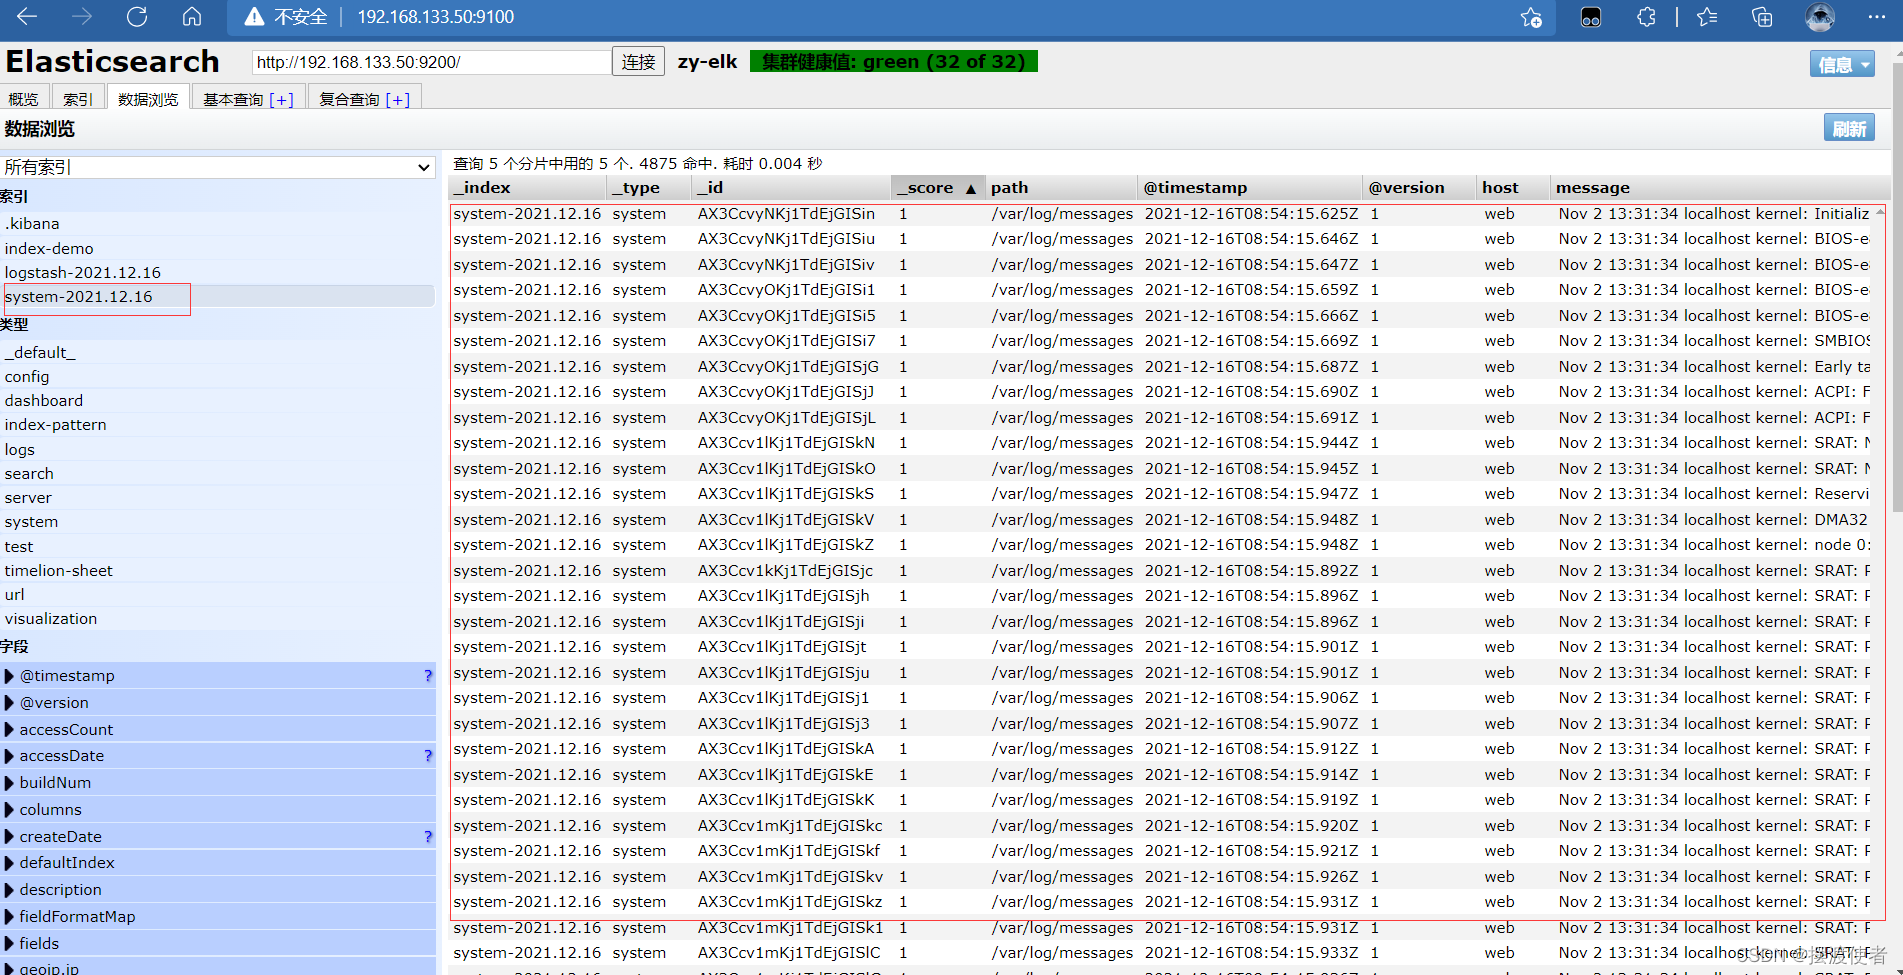The image size is (1903, 975).
Task: Sort by the @timestamp column header
Action: (x=1250, y=187)
